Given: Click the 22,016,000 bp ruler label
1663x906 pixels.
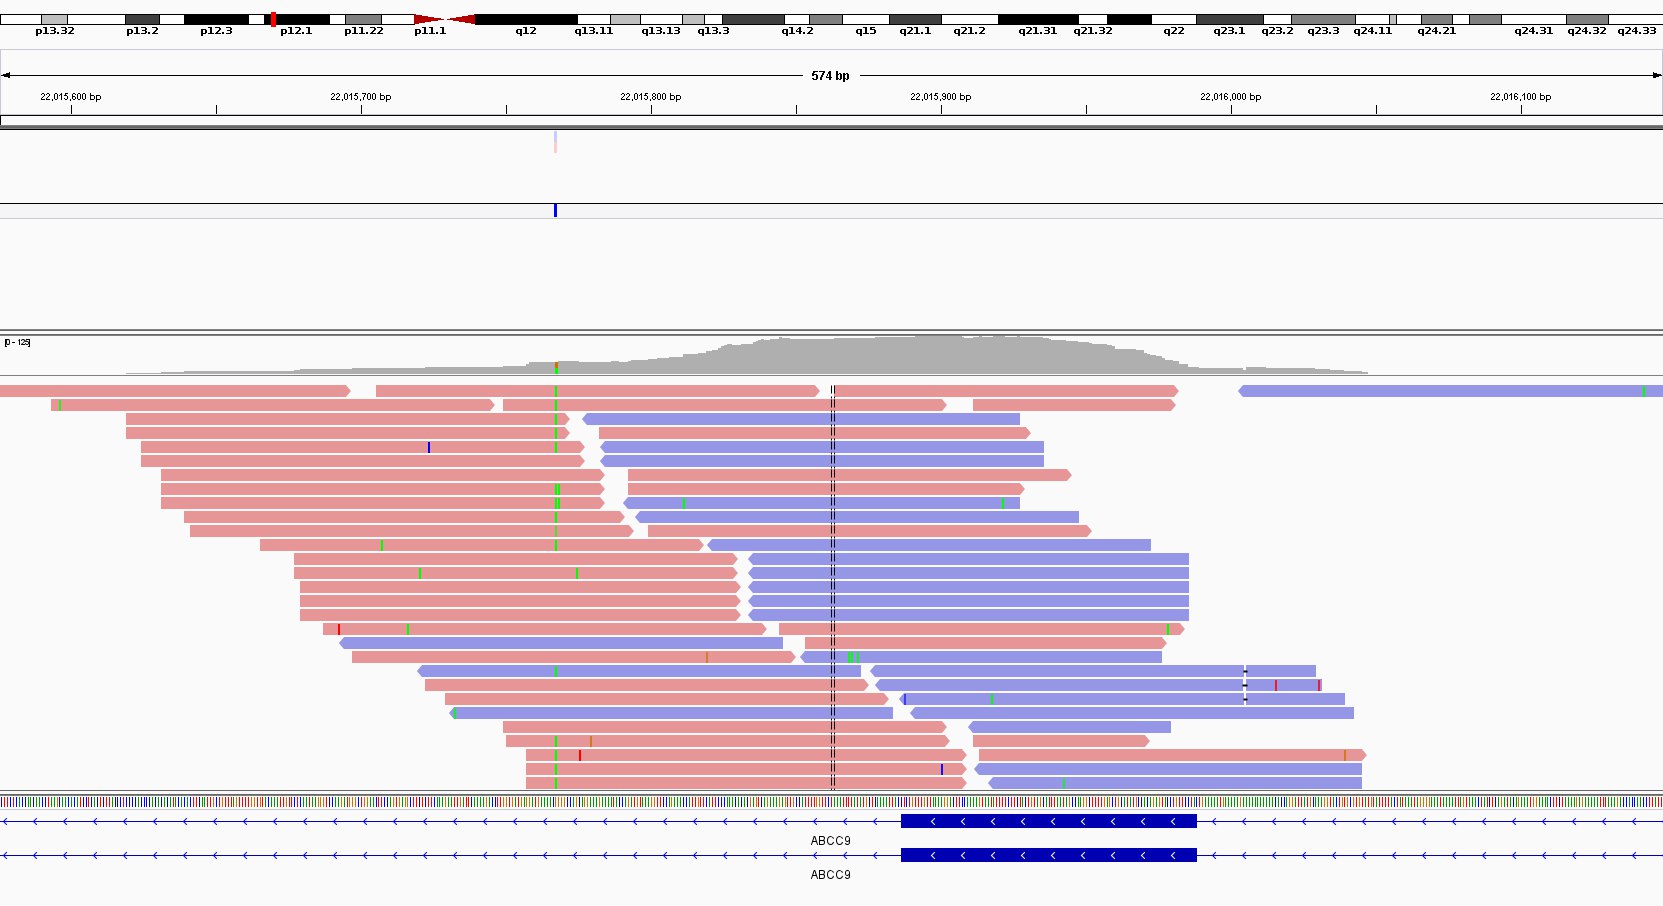Looking at the screenshot, I should (1231, 97).
